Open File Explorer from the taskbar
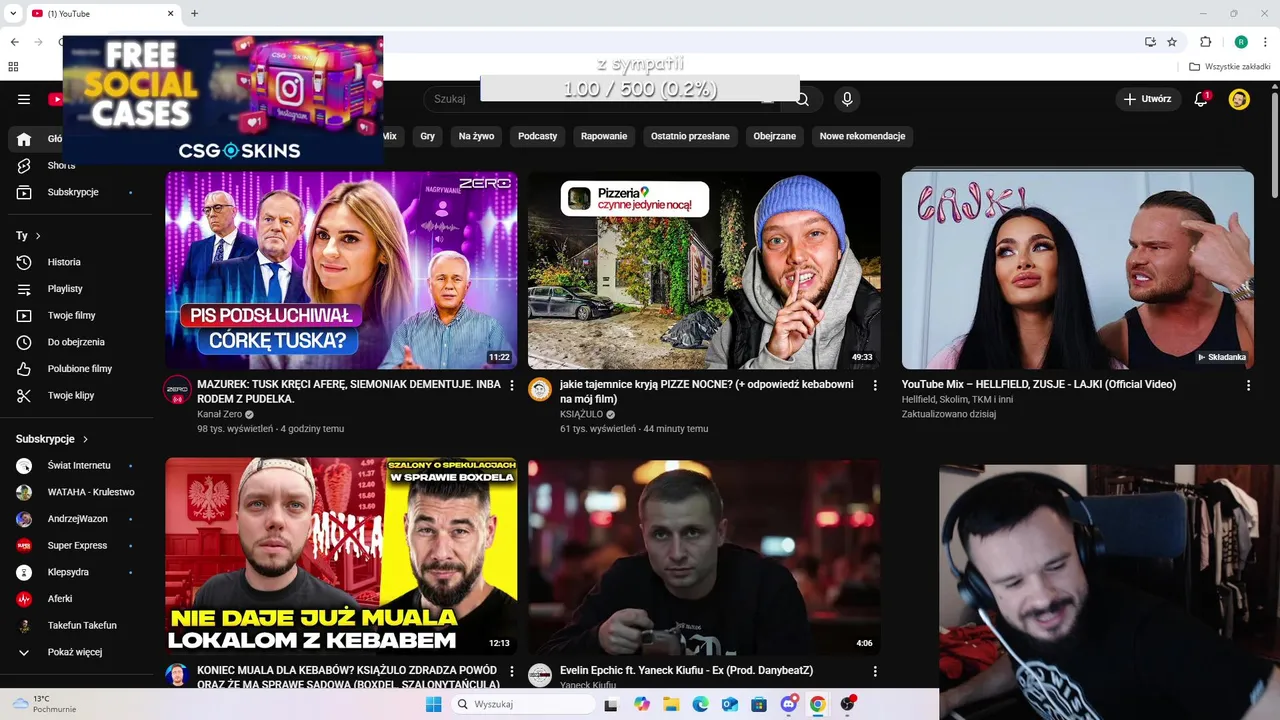Image resolution: width=1280 pixels, height=720 pixels. (671, 704)
